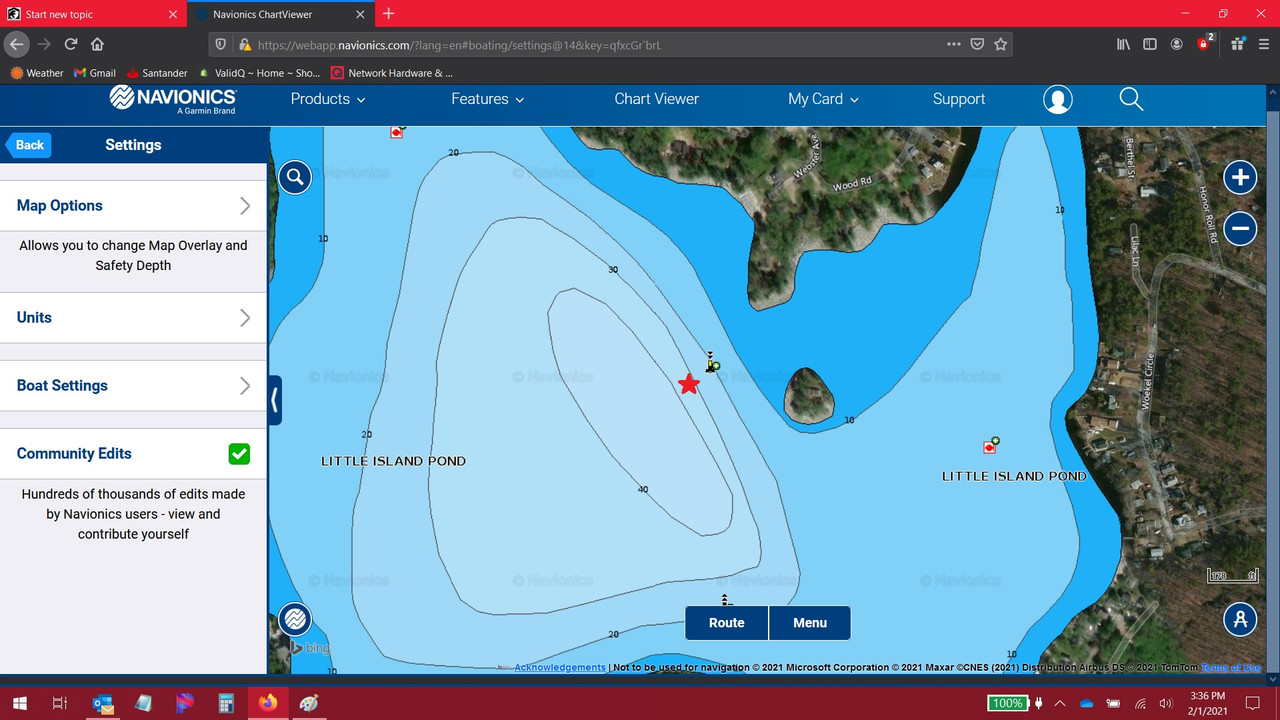1280x720 pixels.
Task: Select the red community marker at right pond
Action: (990, 446)
